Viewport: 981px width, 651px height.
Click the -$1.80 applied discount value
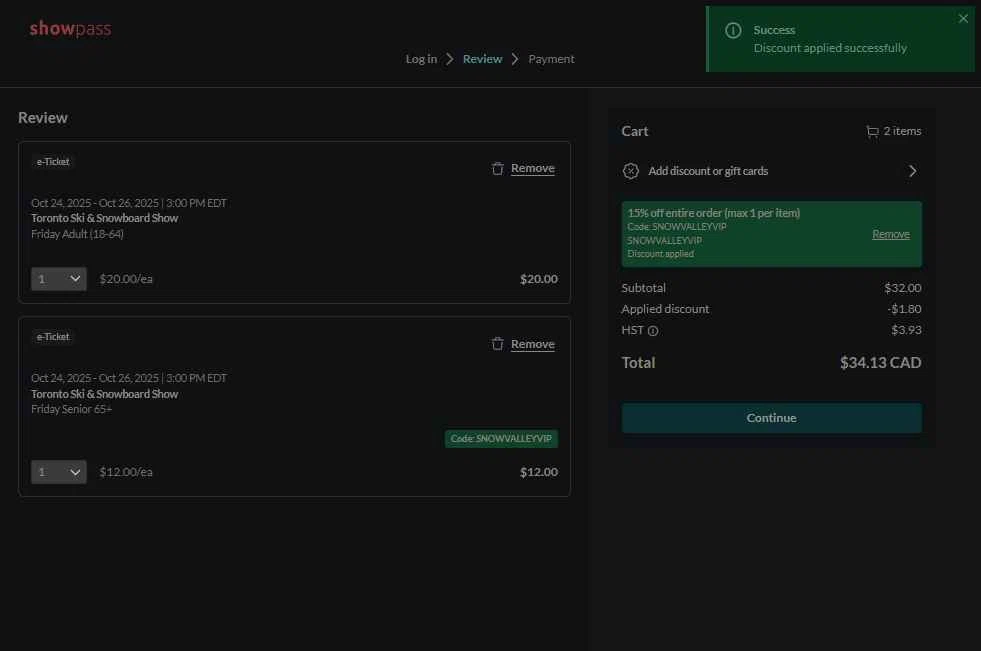904,309
